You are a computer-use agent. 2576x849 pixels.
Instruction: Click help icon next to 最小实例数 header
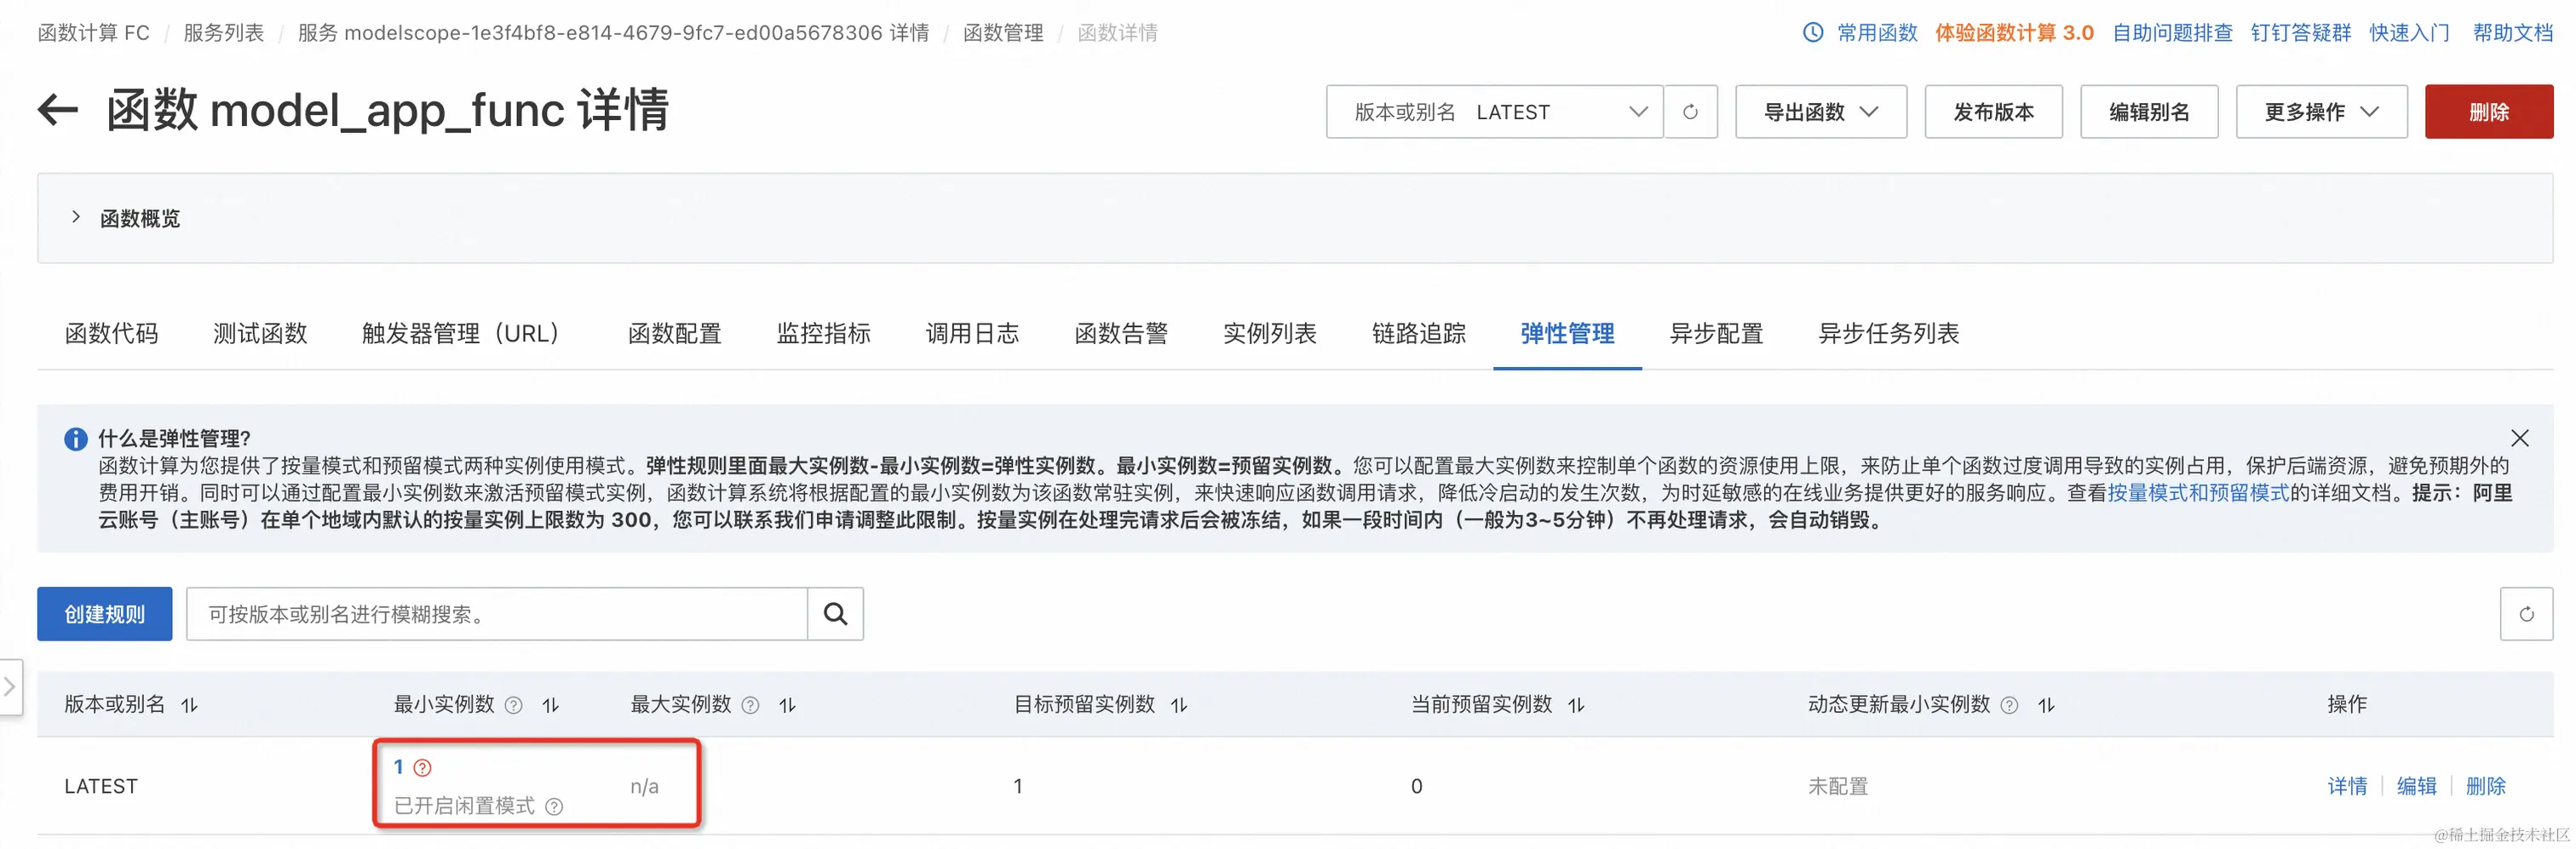513,705
